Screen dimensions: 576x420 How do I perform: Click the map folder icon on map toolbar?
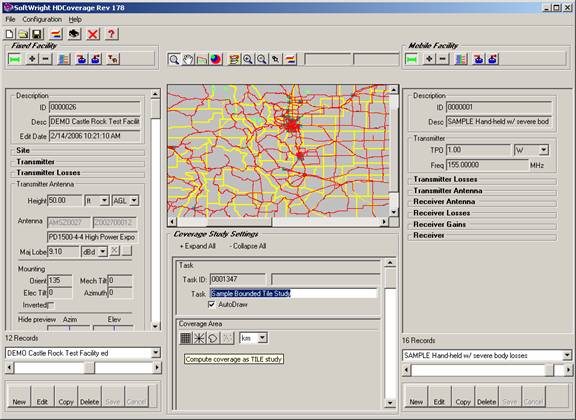(x=201, y=59)
